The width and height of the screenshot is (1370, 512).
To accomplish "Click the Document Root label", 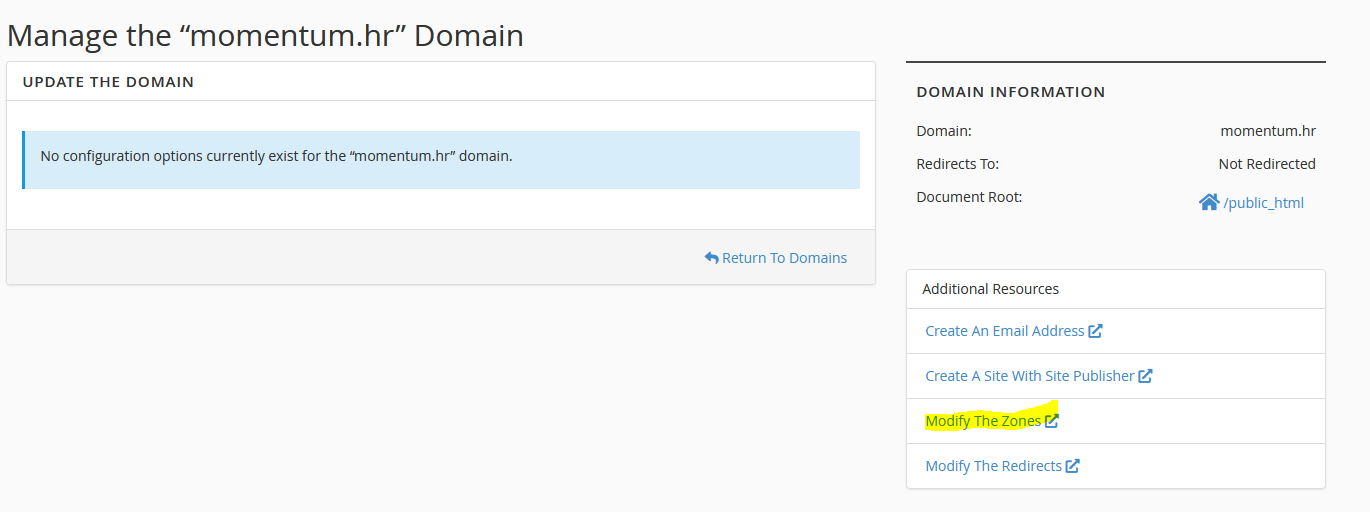I will [x=968, y=197].
